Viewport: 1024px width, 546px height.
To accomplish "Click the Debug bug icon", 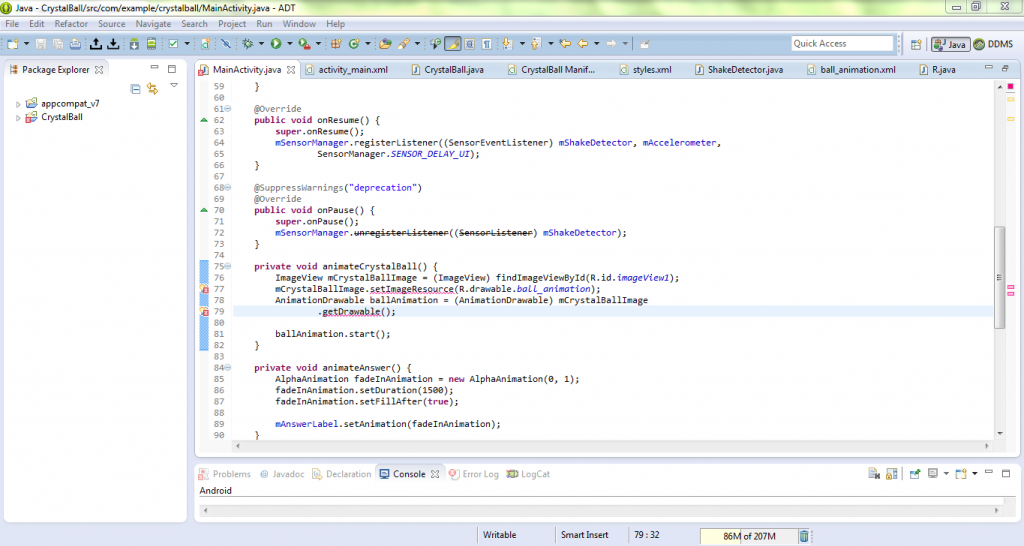I will pos(247,44).
